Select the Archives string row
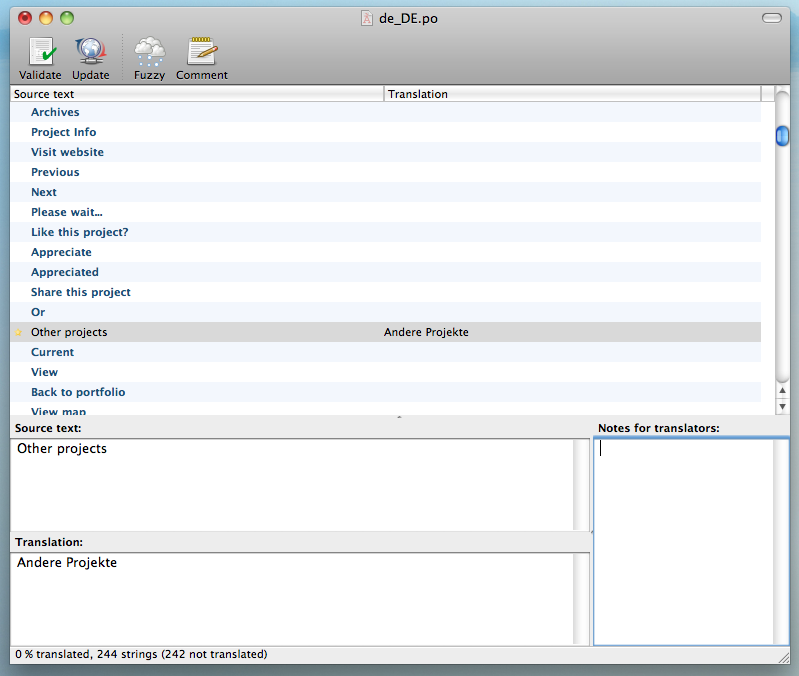The image size is (799, 676). click(x=55, y=112)
